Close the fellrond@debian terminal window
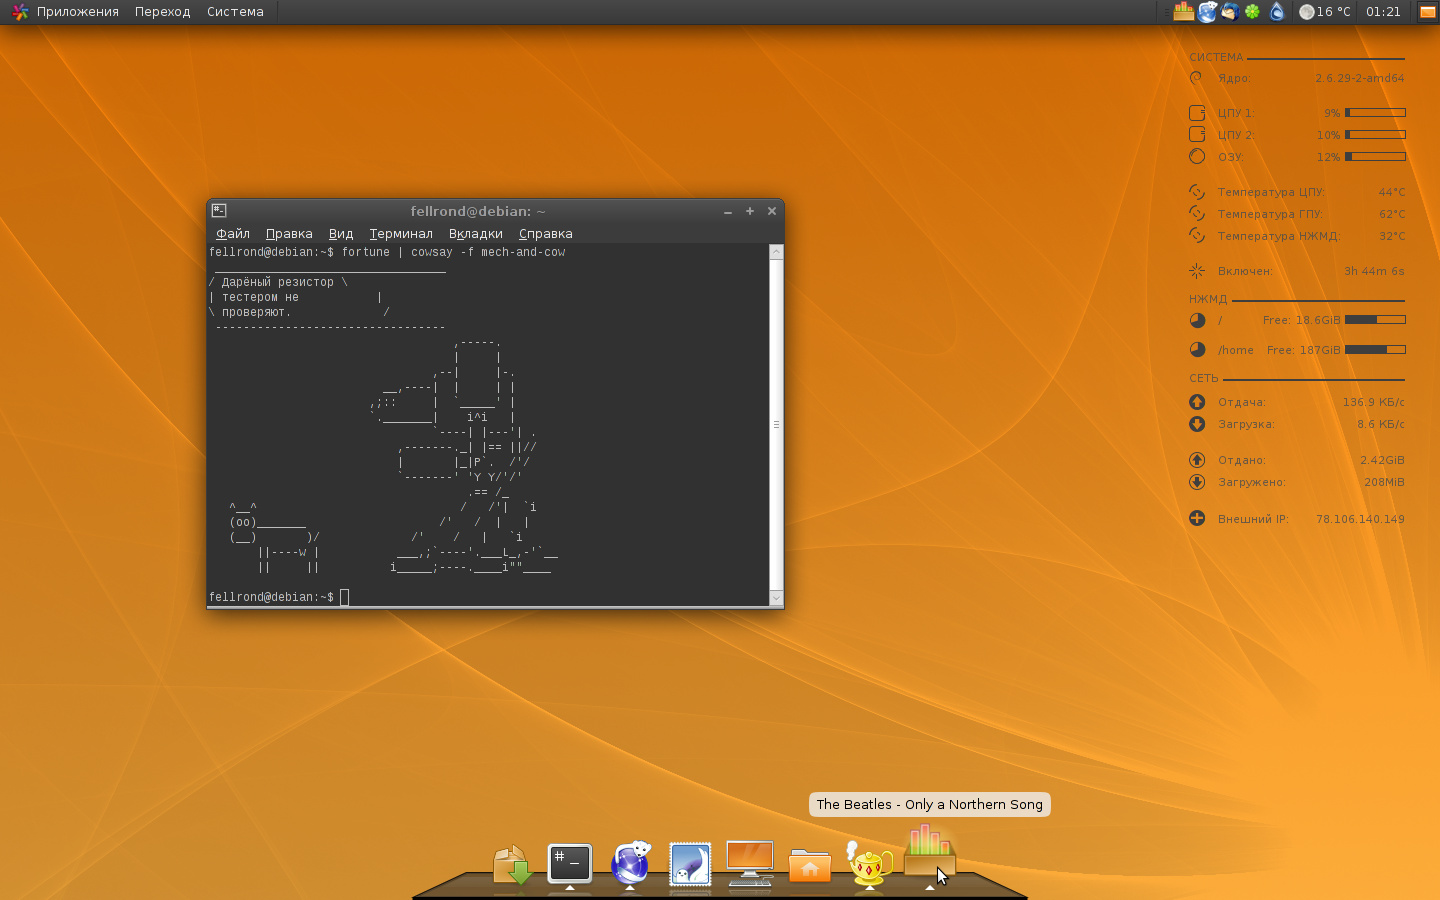The height and width of the screenshot is (900, 1440). tap(772, 211)
